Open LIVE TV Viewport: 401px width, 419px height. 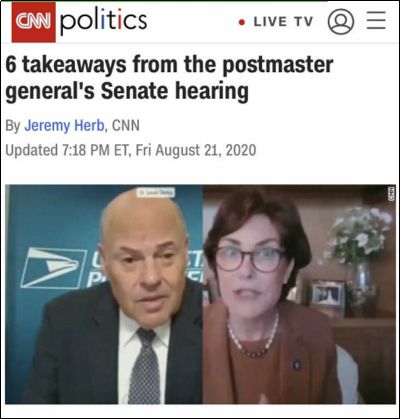283,22
